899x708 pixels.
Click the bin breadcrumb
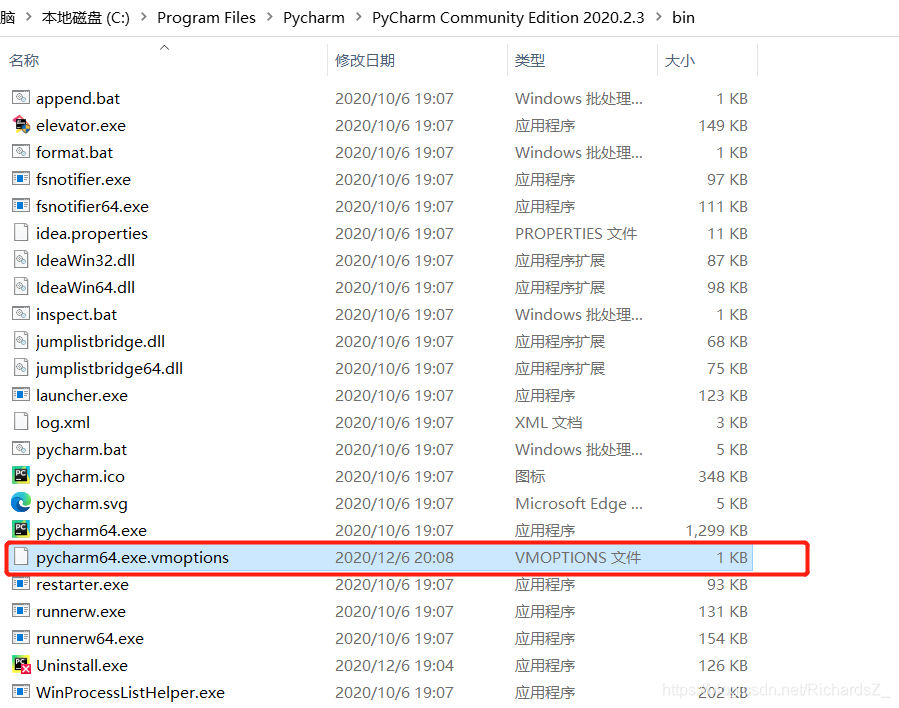683,18
